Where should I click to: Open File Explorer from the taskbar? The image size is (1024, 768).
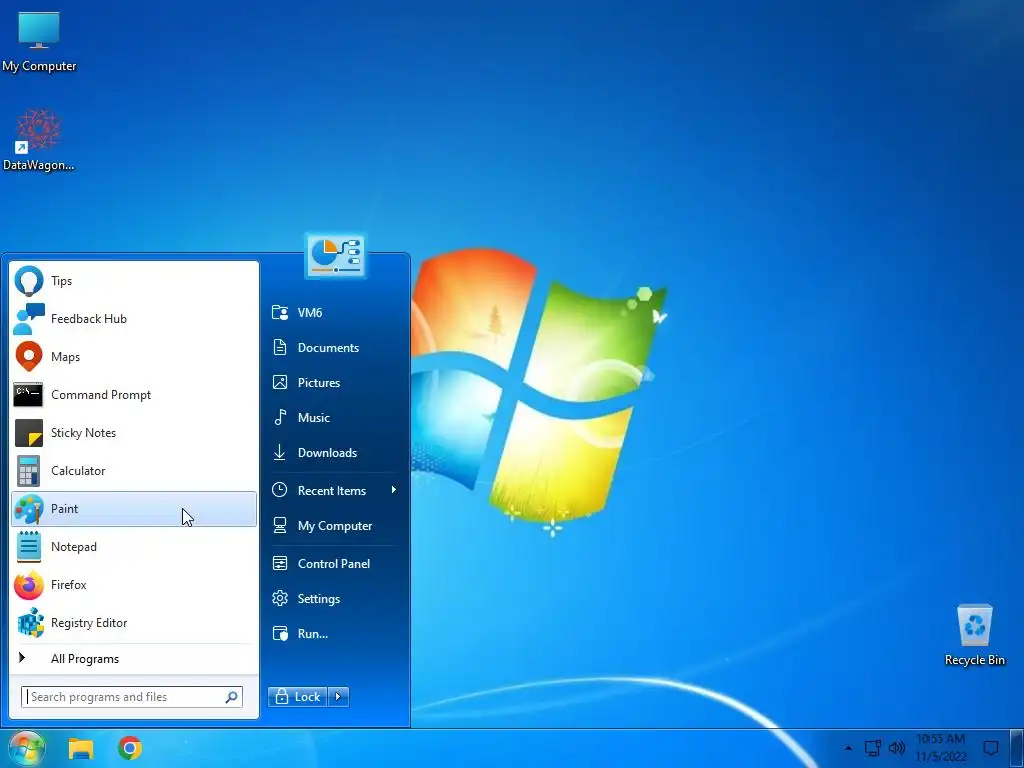pyautogui.click(x=81, y=748)
